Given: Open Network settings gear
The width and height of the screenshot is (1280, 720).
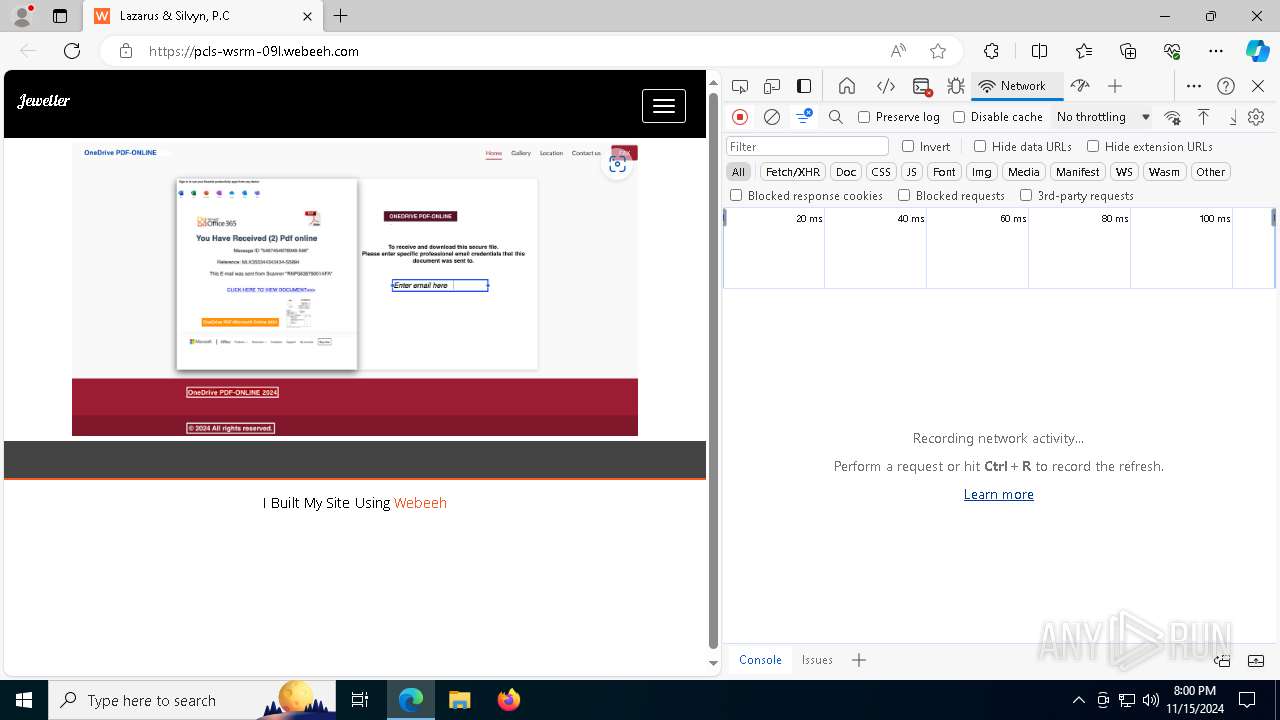Looking at the screenshot, I should [x=1256, y=117].
